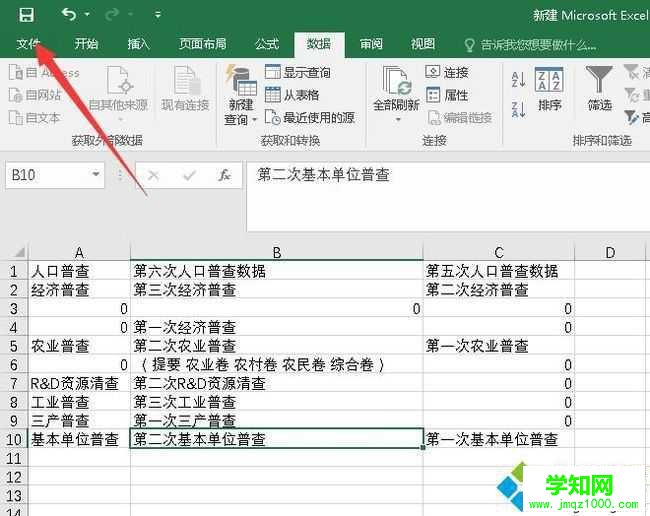Select column C header
The width and height of the screenshot is (650, 516).
(499, 252)
